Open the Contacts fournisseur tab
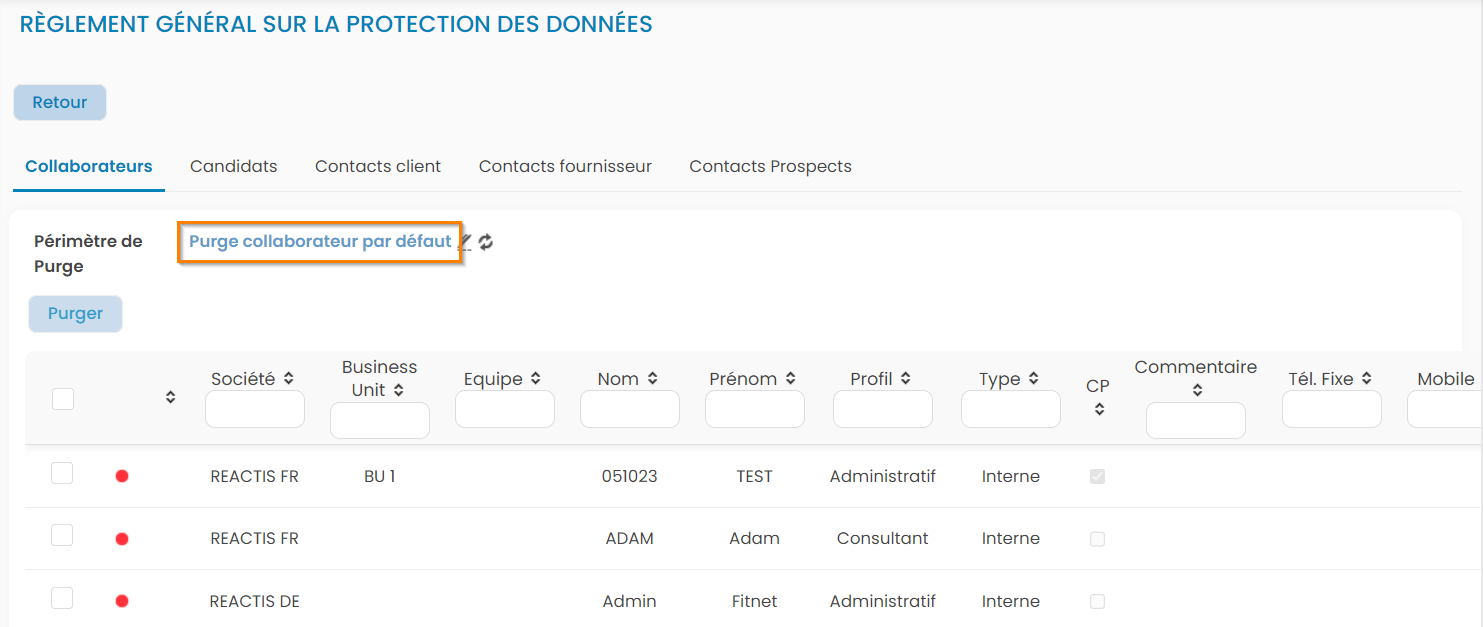The height and width of the screenshot is (627, 1483). tap(565, 166)
